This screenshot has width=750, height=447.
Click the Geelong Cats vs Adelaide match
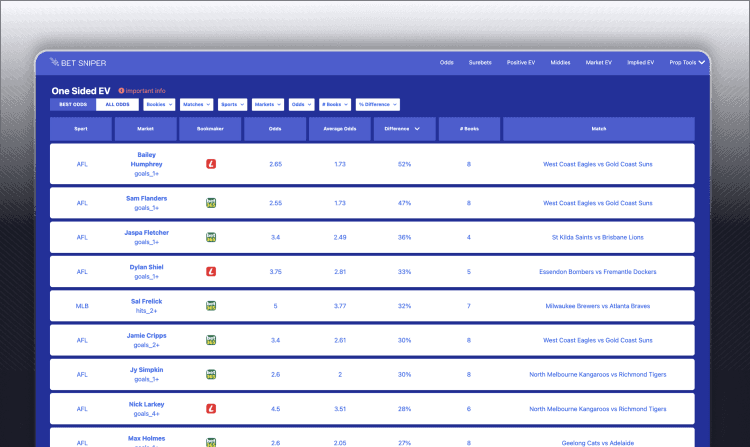coord(598,443)
